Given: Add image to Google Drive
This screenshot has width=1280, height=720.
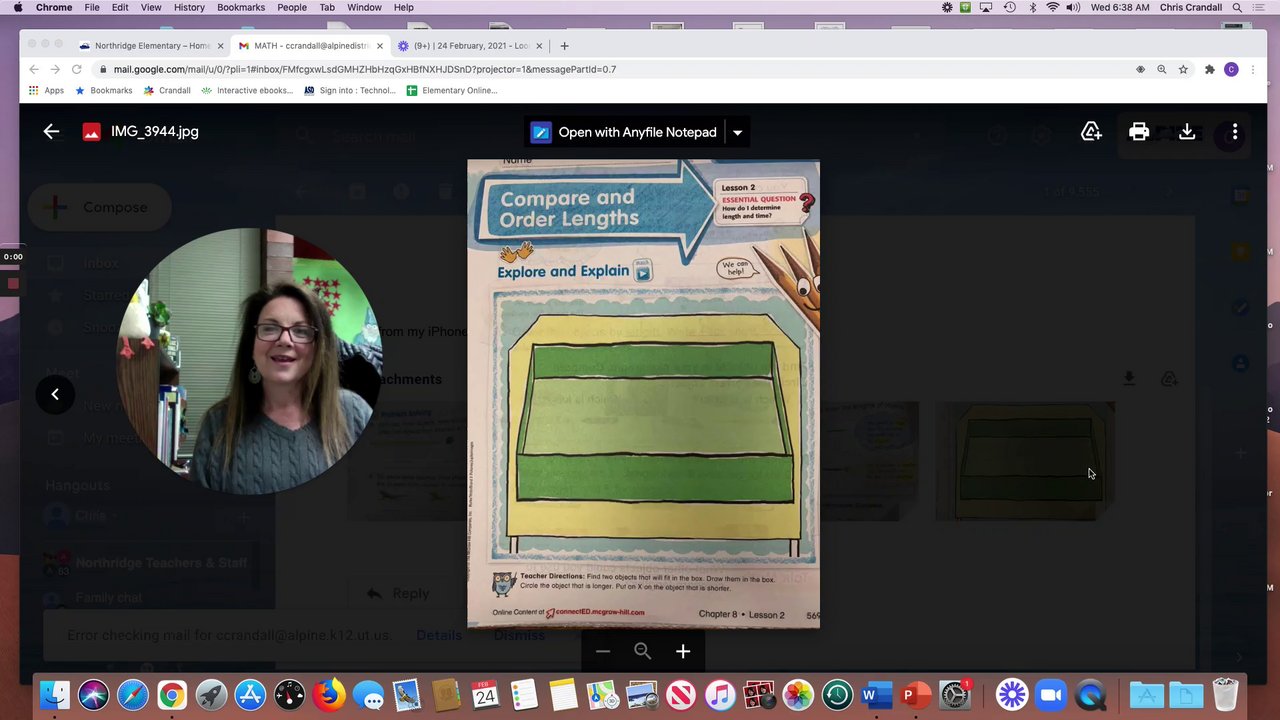Looking at the screenshot, I should (x=1091, y=131).
